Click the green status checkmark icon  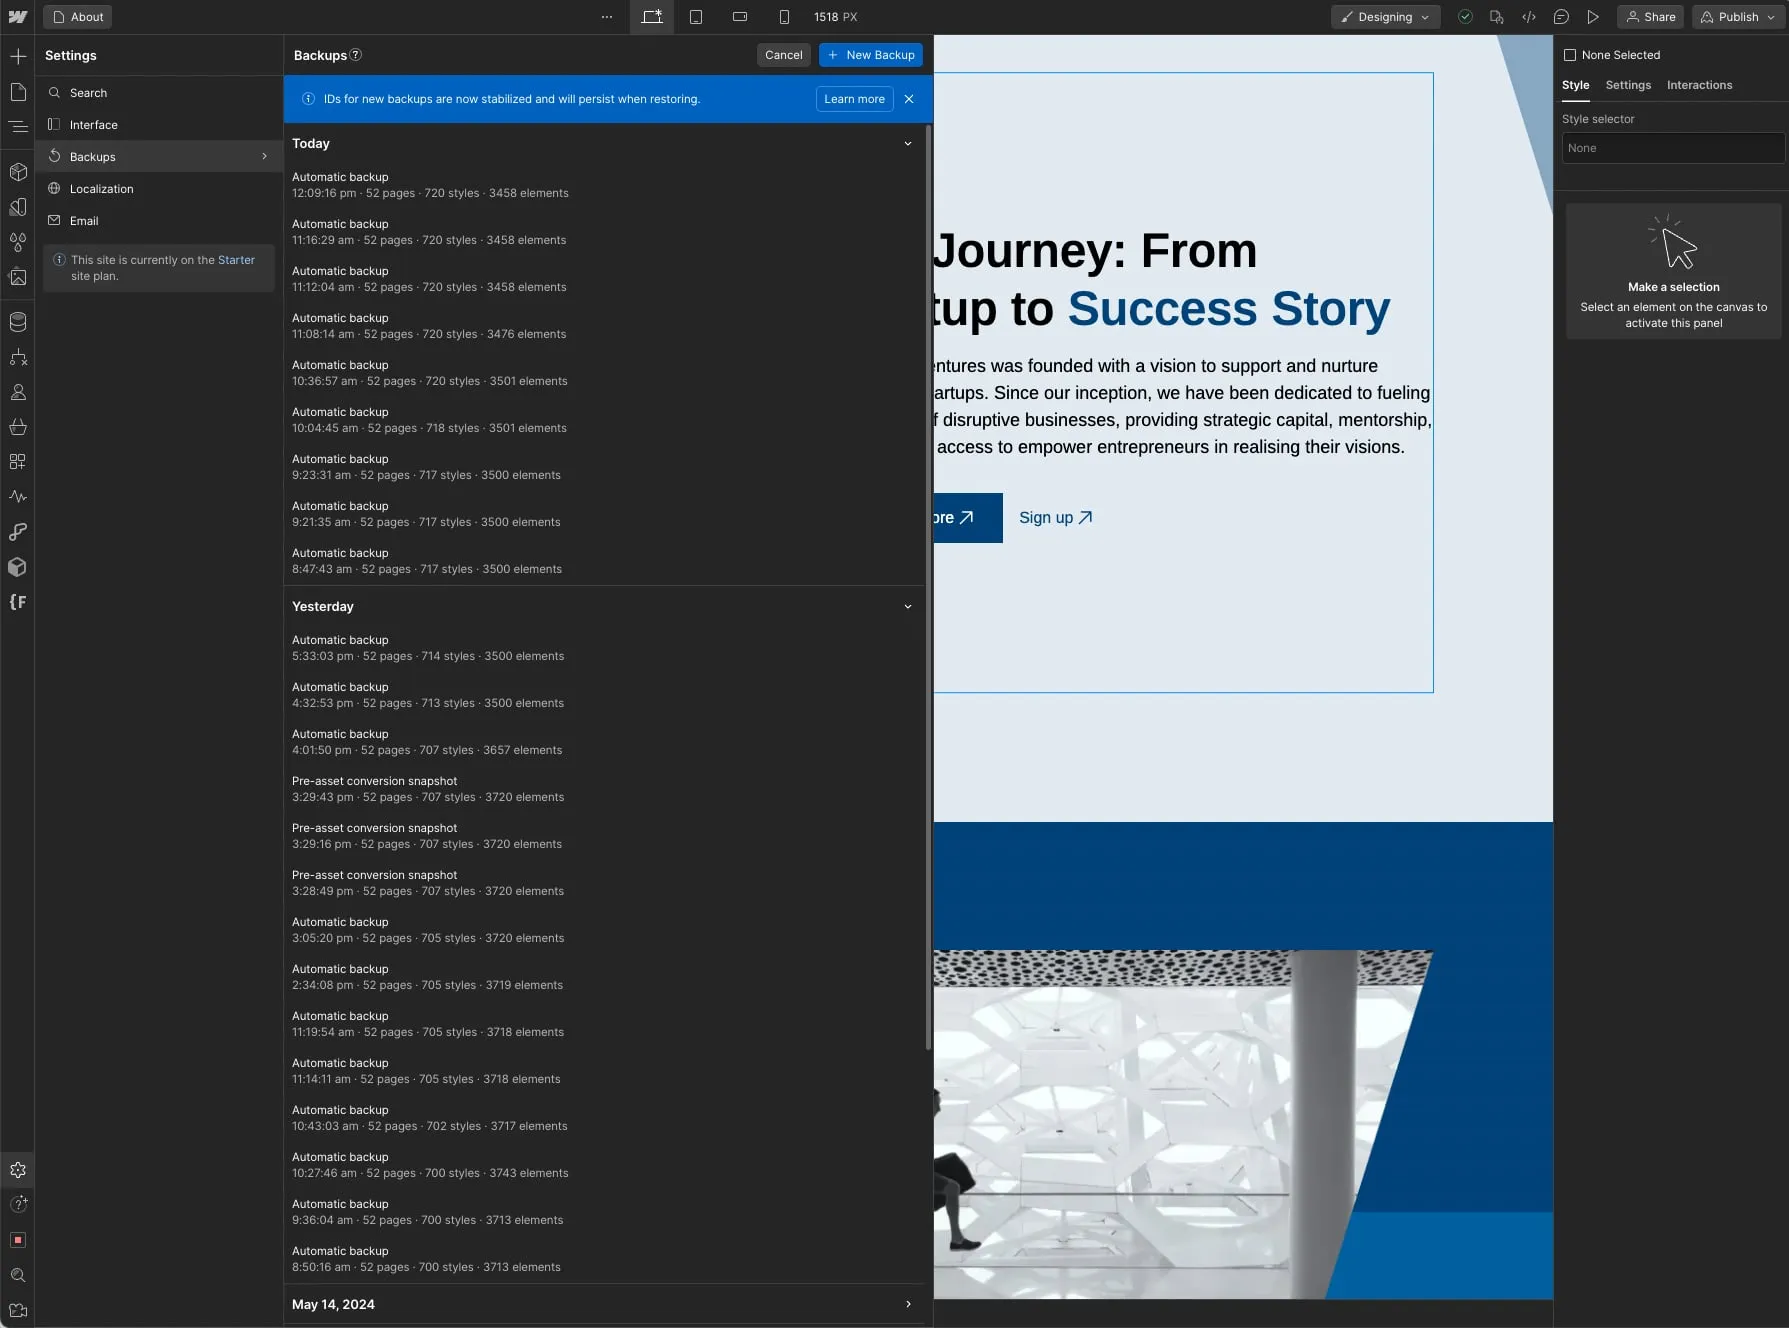click(1465, 17)
